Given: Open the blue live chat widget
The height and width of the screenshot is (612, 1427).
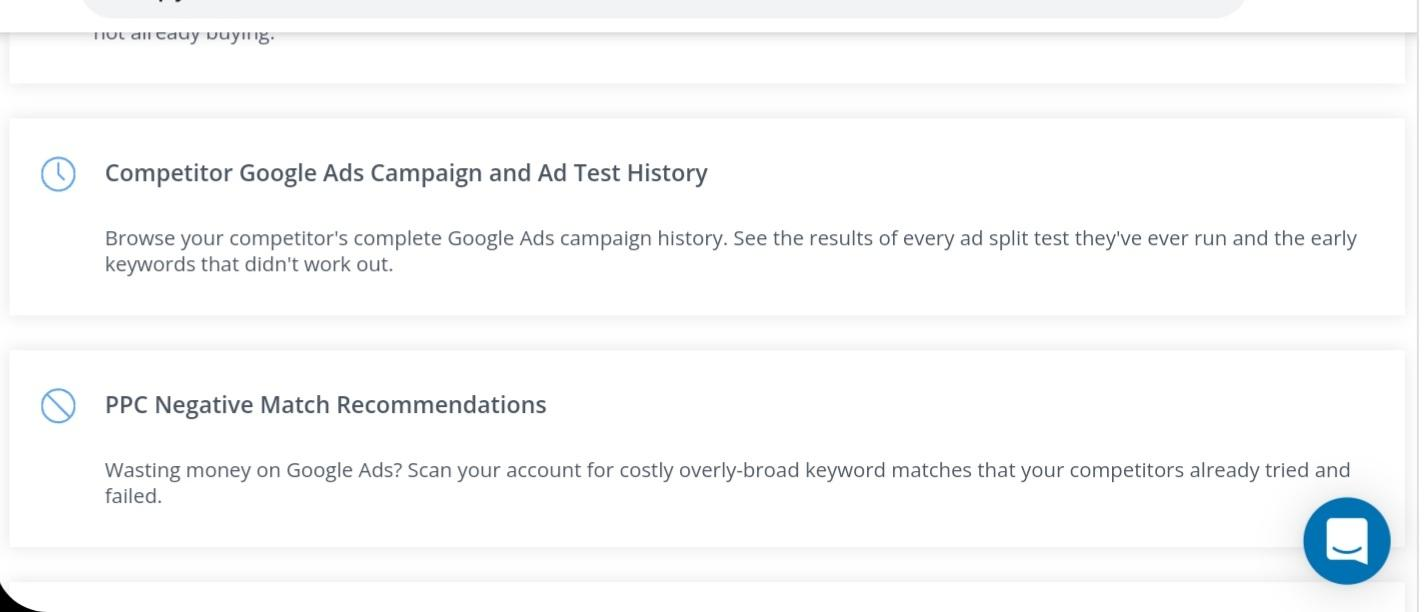Looking at the screenshot, I should (x=1346, y=541).
